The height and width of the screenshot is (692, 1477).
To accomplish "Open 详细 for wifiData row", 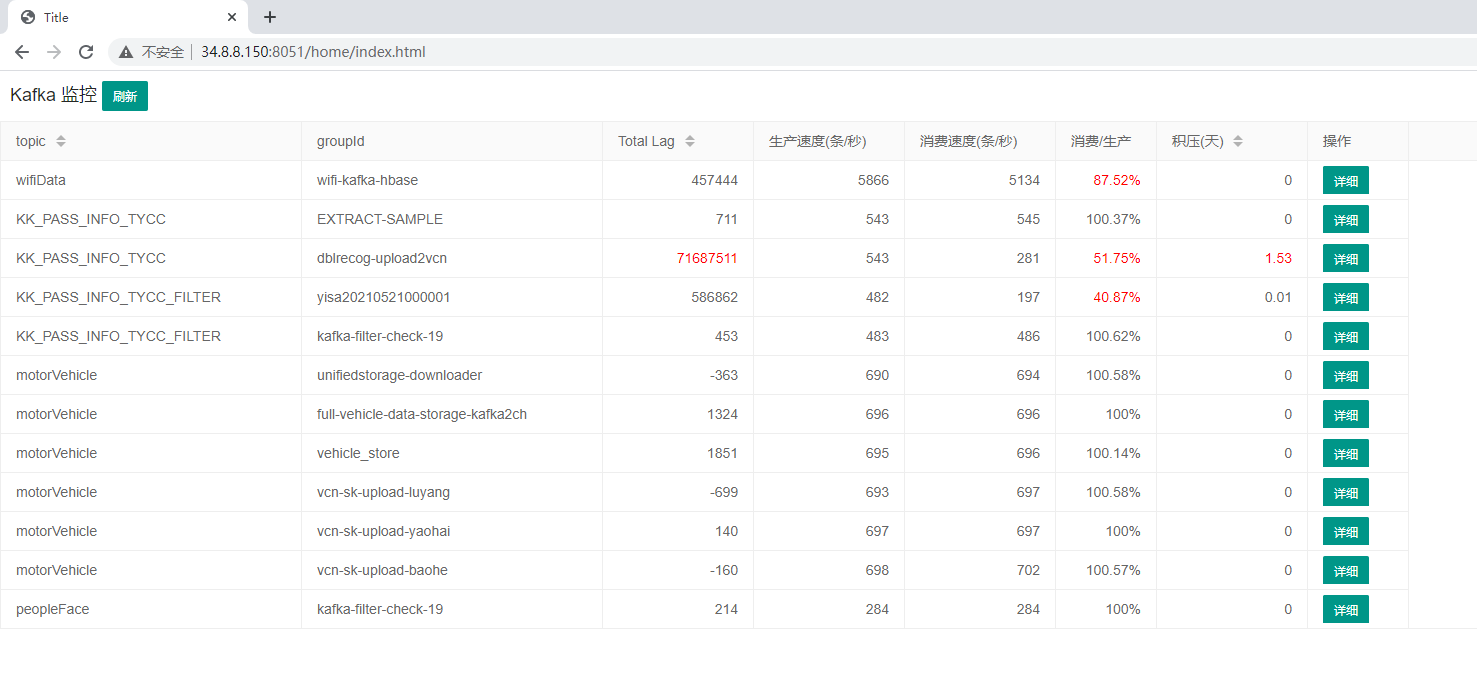I will tap(1345, 181).
